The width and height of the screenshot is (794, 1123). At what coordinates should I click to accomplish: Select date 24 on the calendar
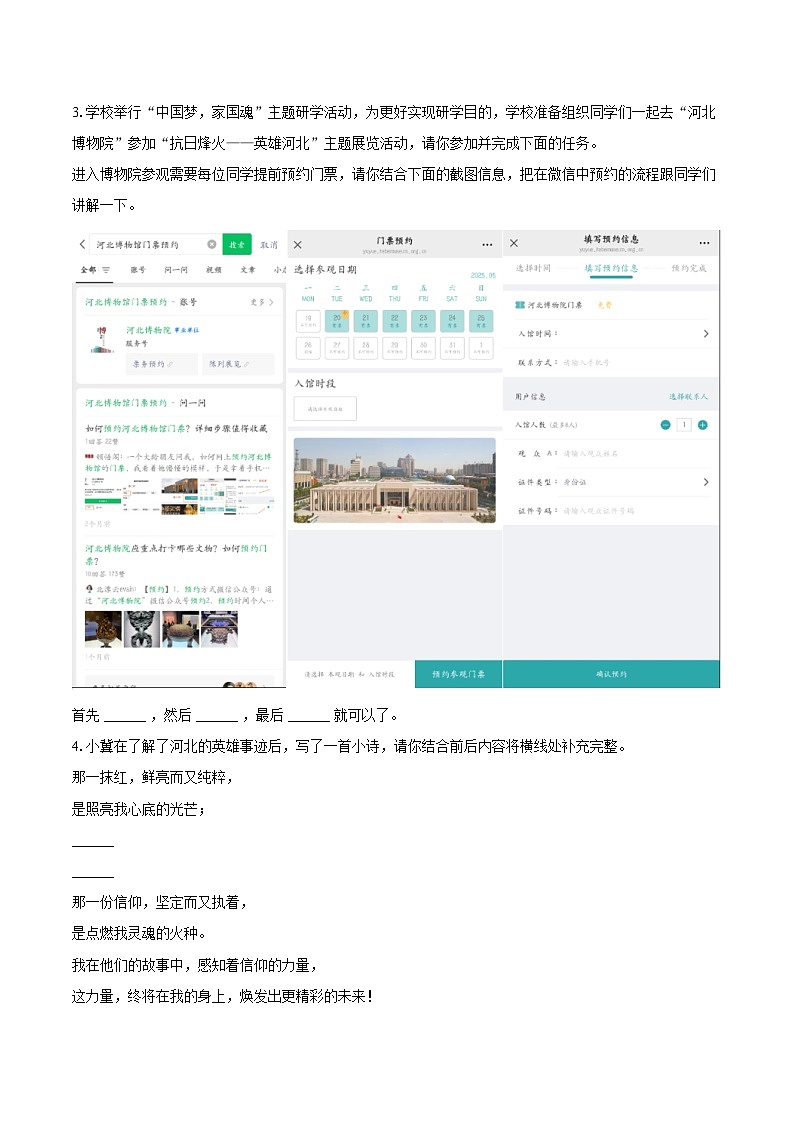pyautogui.click(x=452, y=321)
